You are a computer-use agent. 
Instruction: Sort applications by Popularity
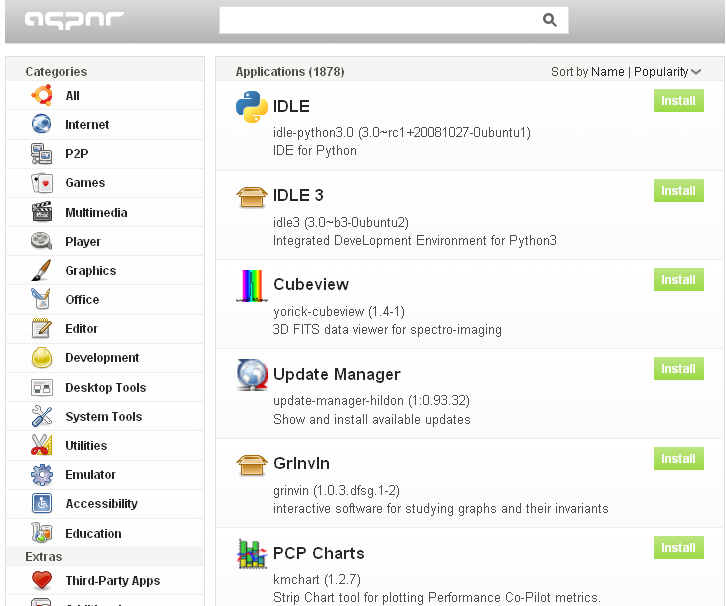point(661,72)
